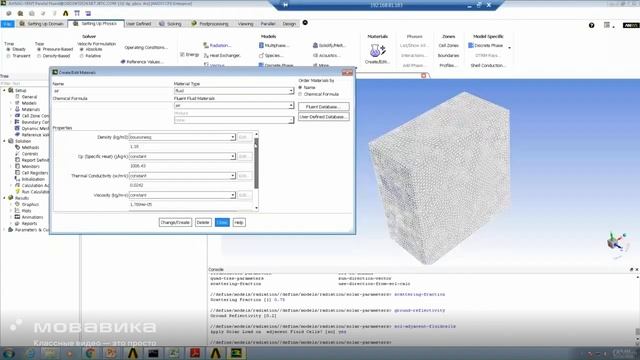Click the layout options icon beside help
This screenshot has height=360, width=640.
607,25
